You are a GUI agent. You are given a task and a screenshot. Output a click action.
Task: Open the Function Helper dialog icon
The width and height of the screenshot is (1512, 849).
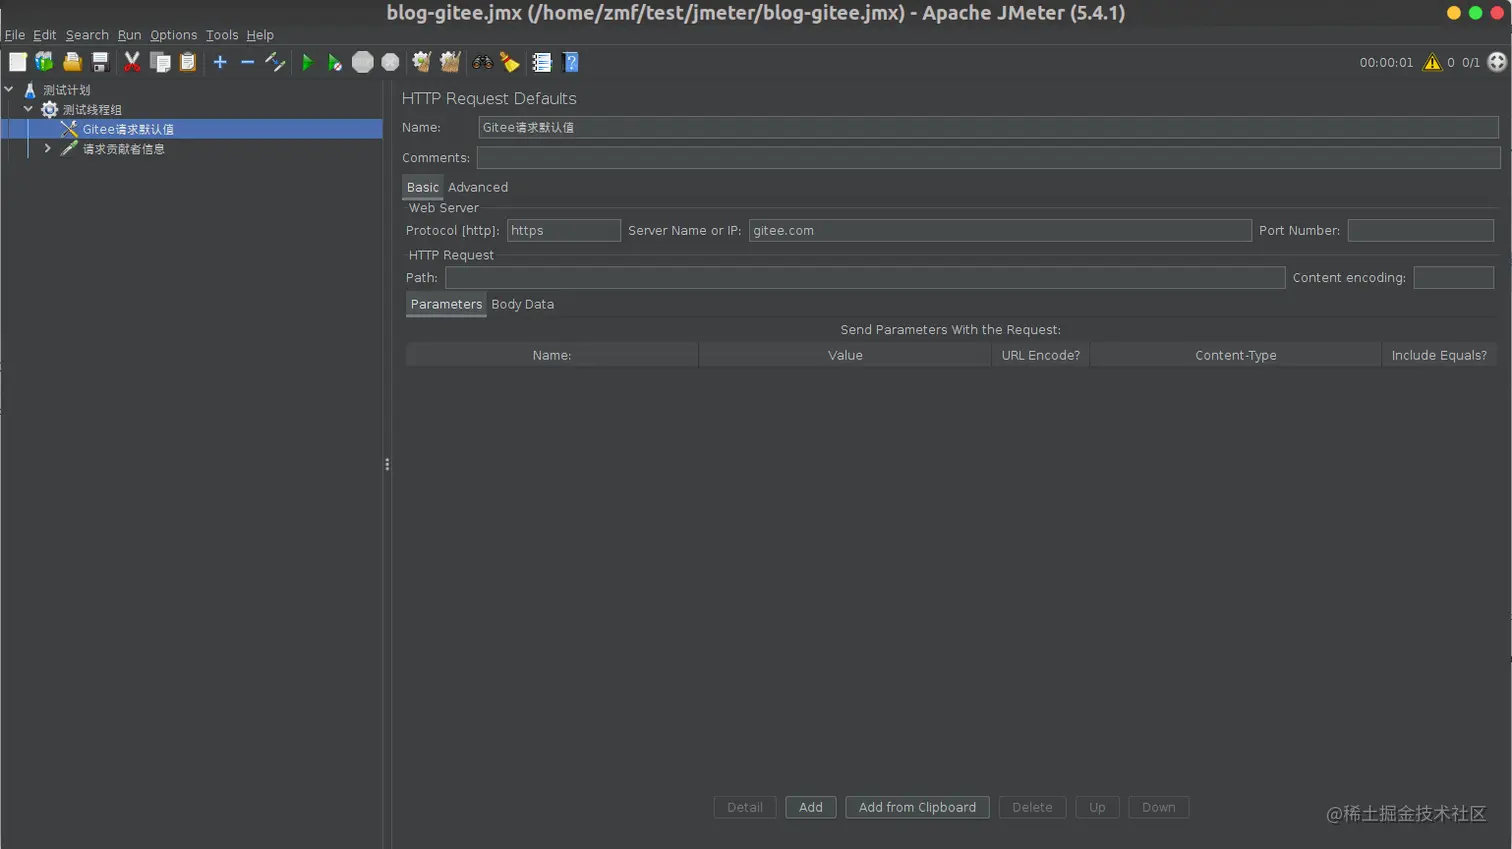click(x=542, y=62)
